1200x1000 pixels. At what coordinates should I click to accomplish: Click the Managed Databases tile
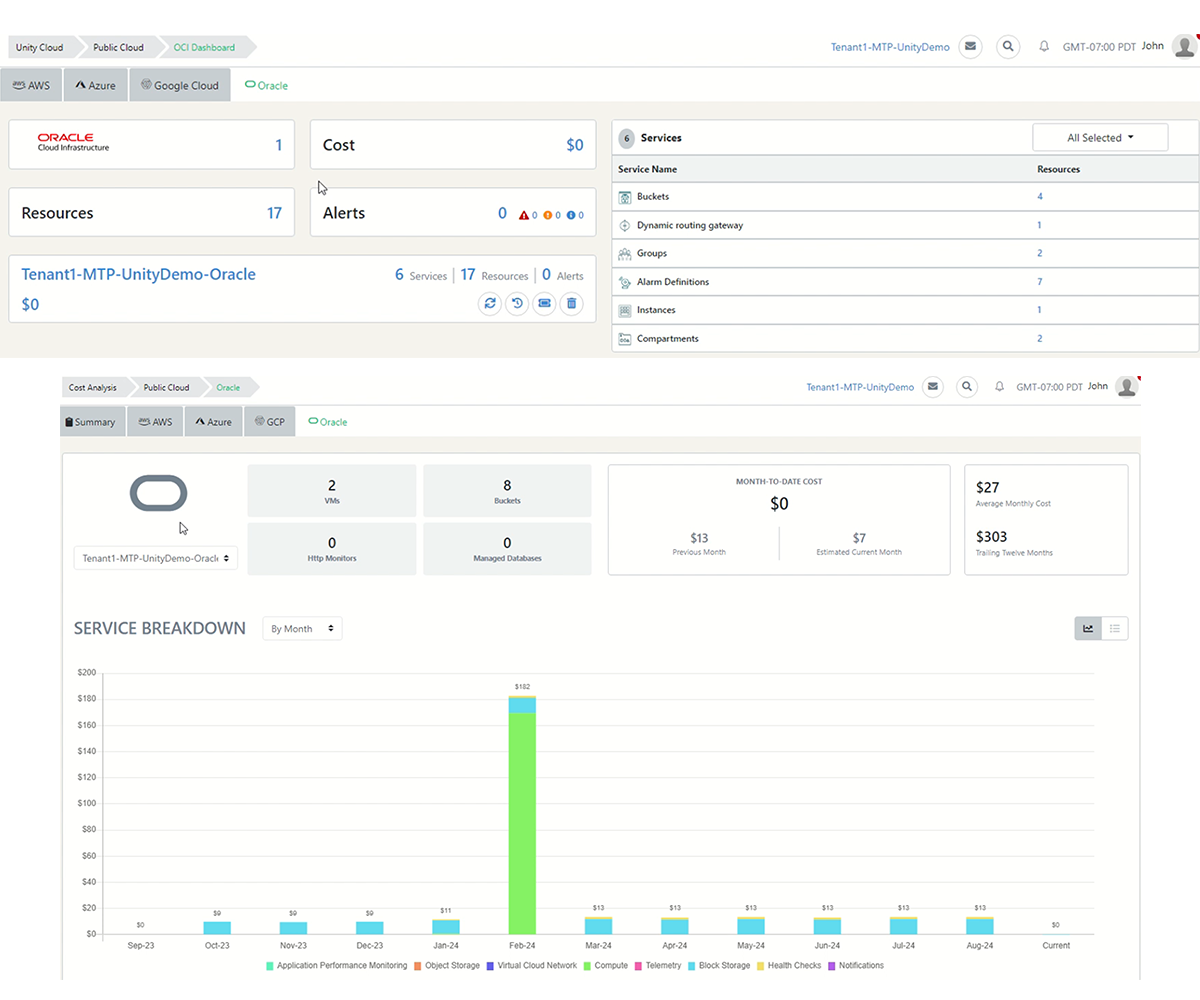pos(507,549)
